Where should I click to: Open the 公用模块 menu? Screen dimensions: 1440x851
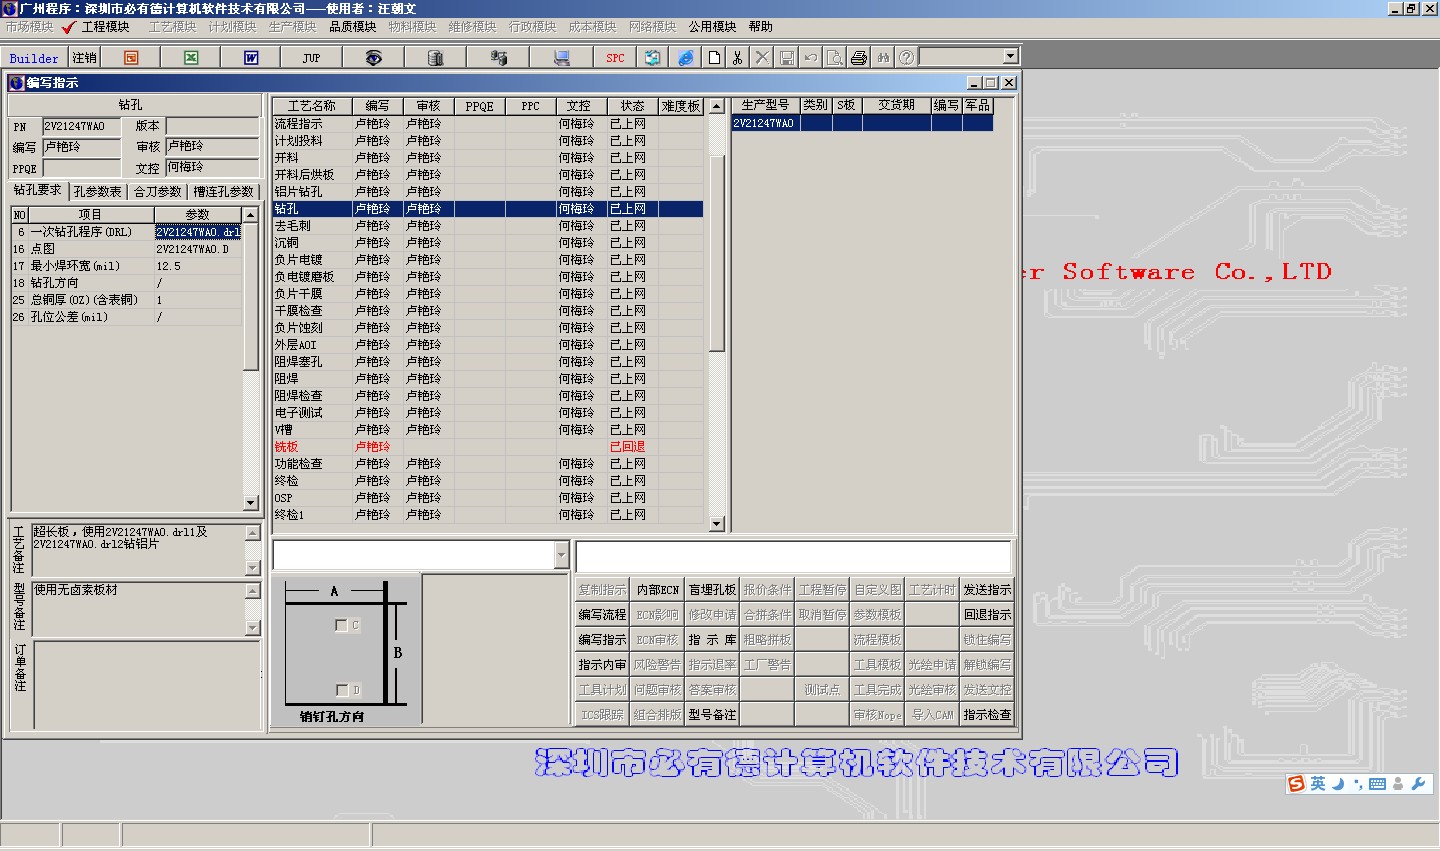712,27
